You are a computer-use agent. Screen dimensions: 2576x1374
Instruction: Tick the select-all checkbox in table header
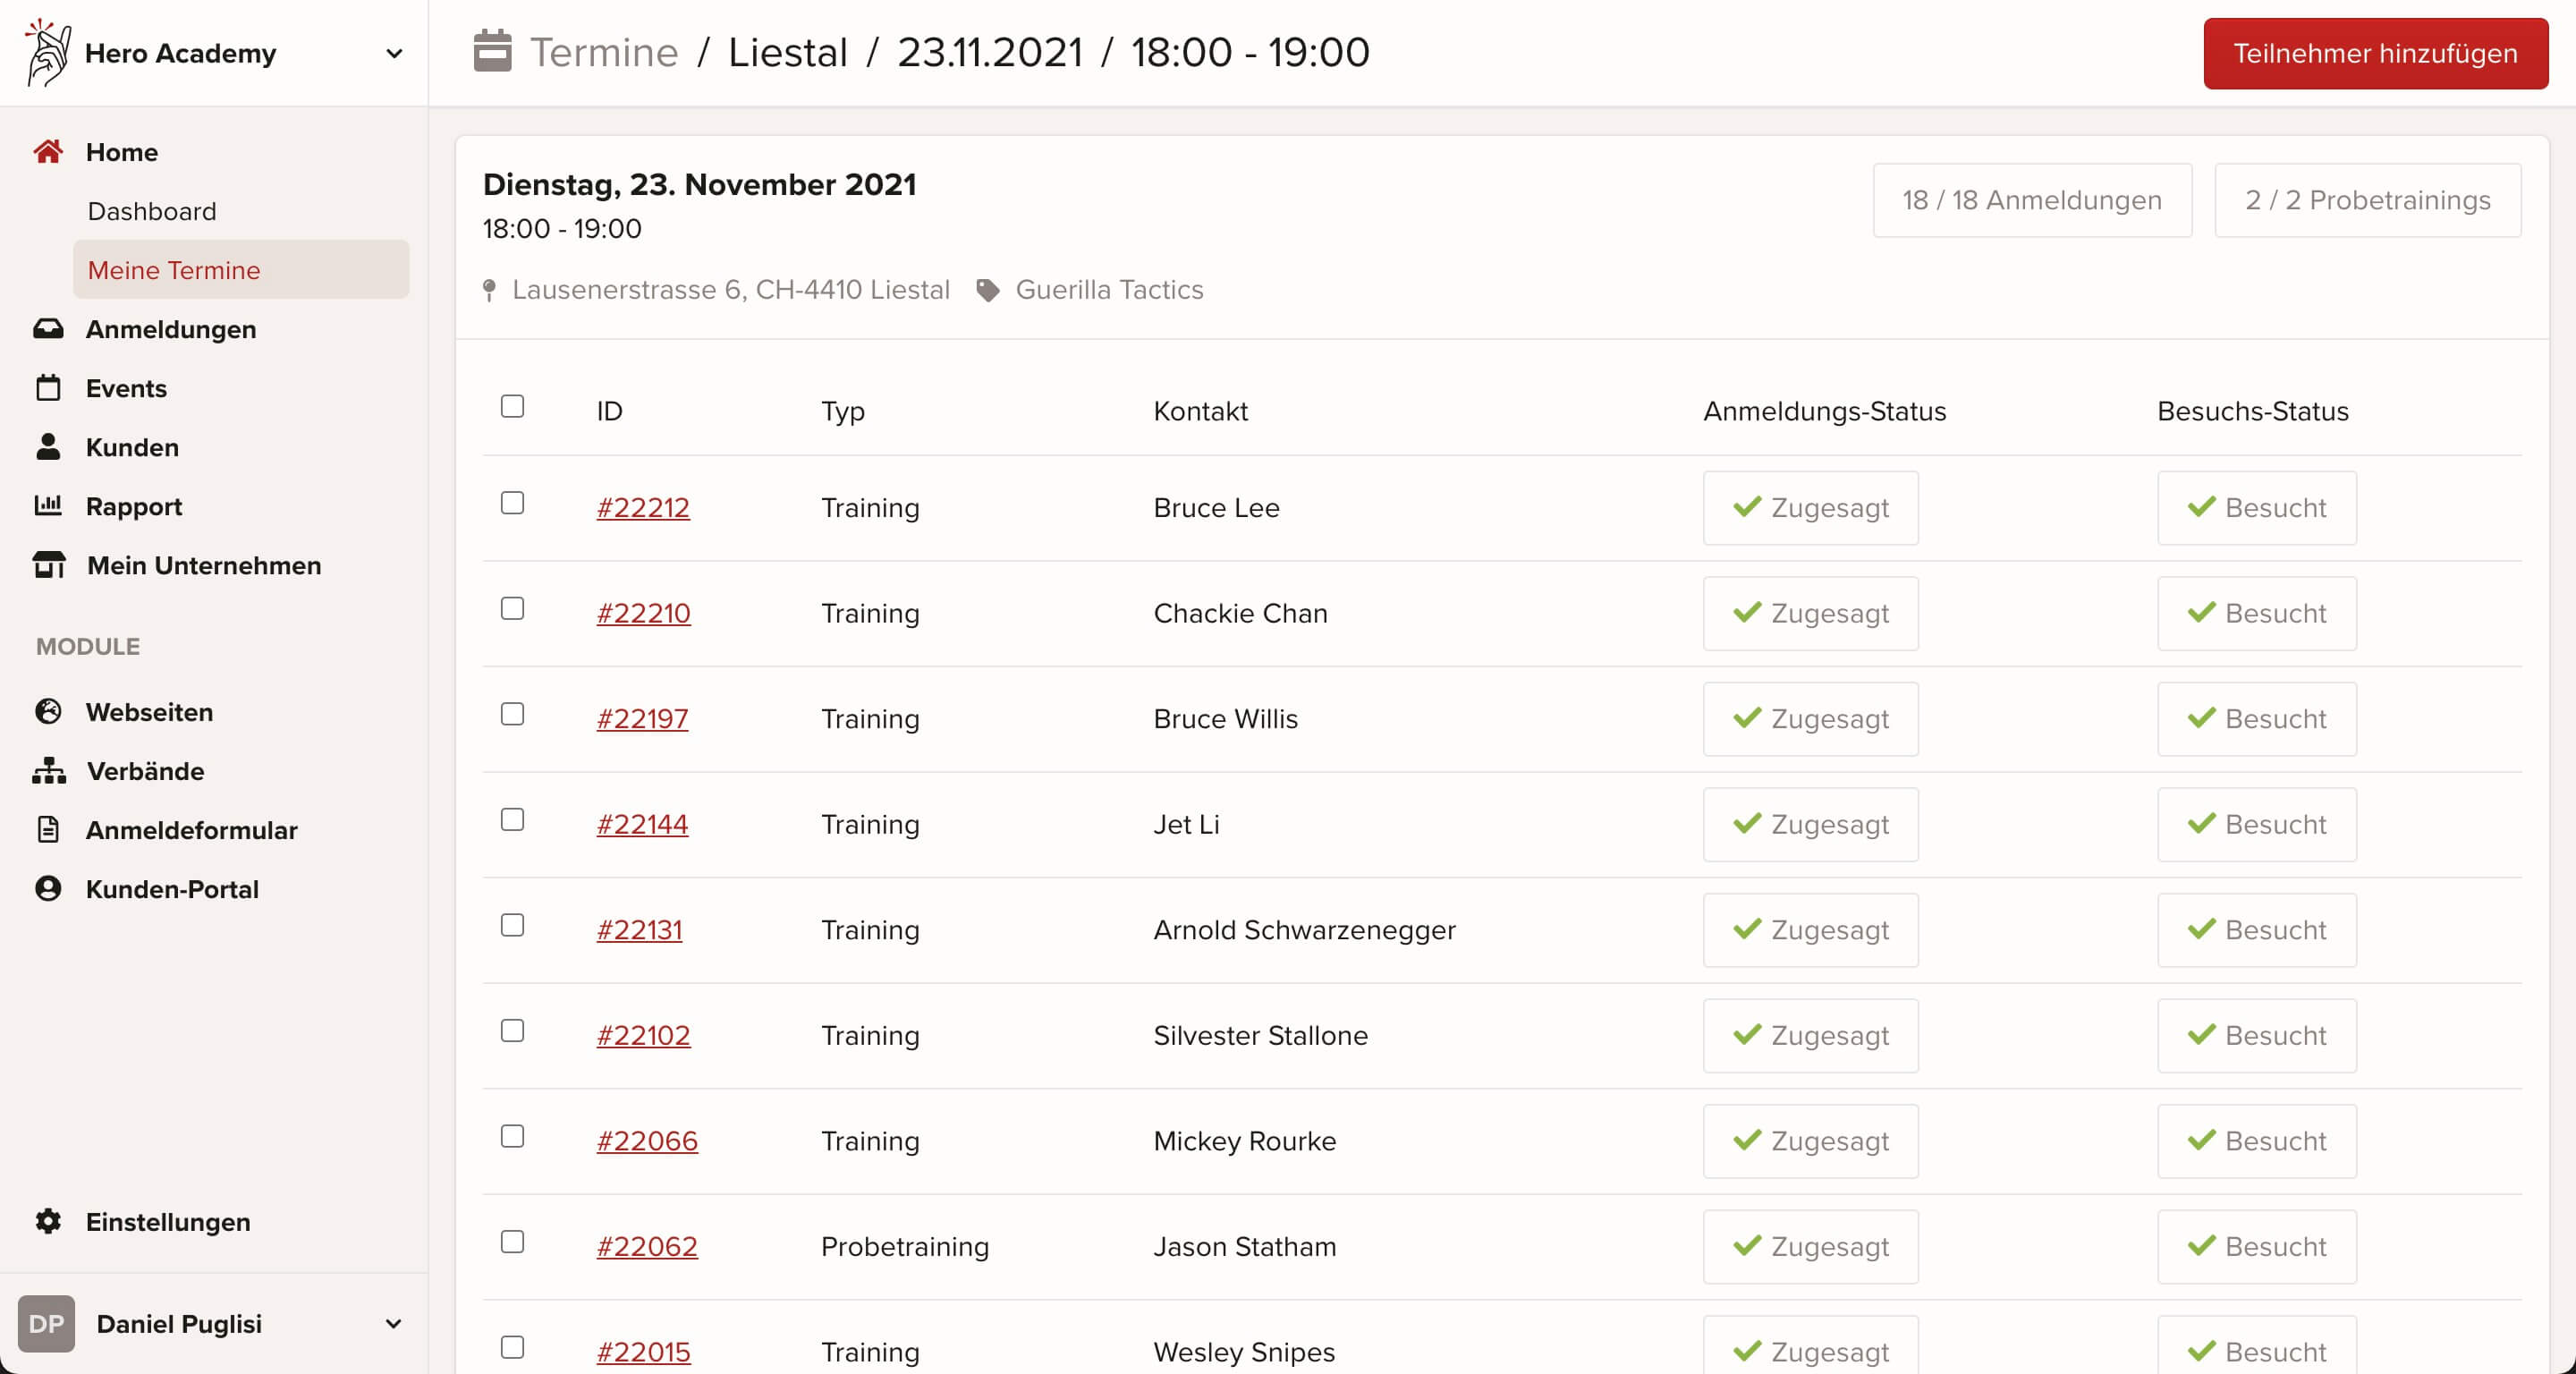click(x=512, y=406)
